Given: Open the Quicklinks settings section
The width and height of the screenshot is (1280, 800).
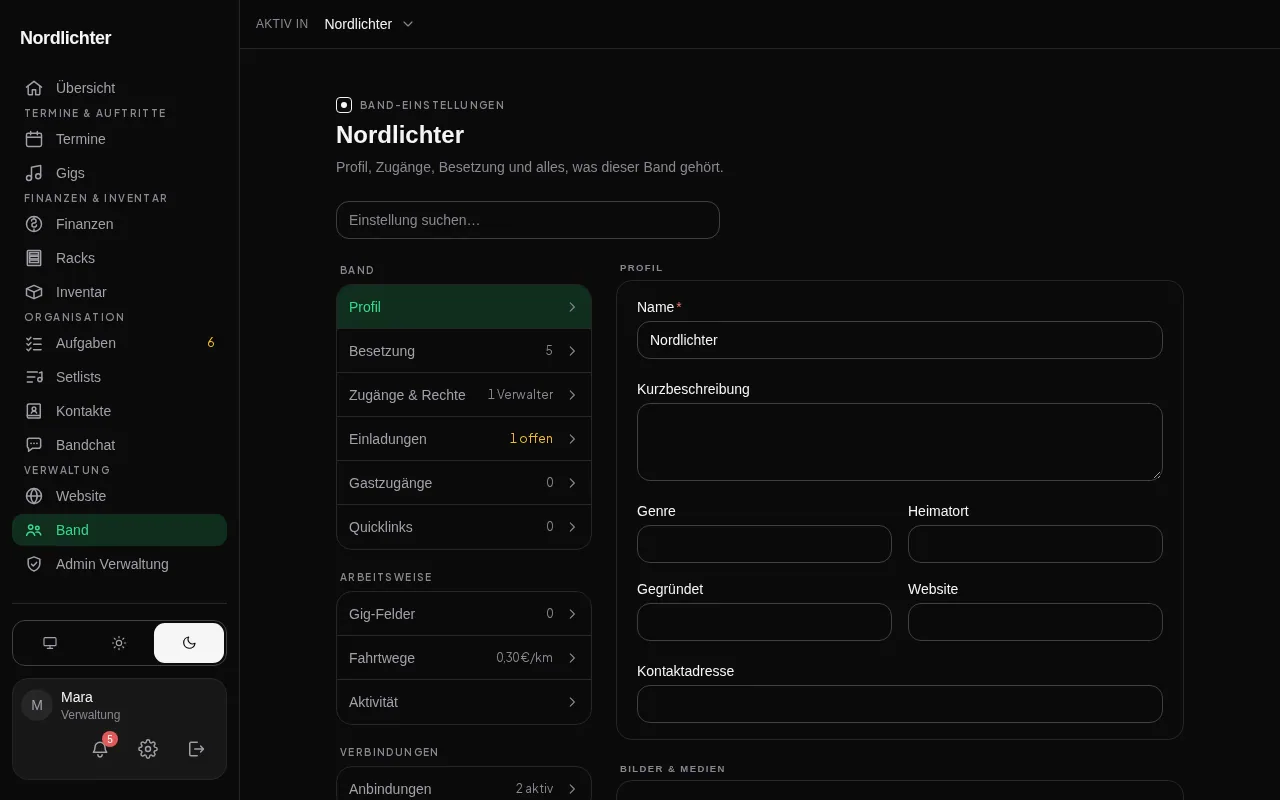Looking at the screenshot, I should coord(464,527).
